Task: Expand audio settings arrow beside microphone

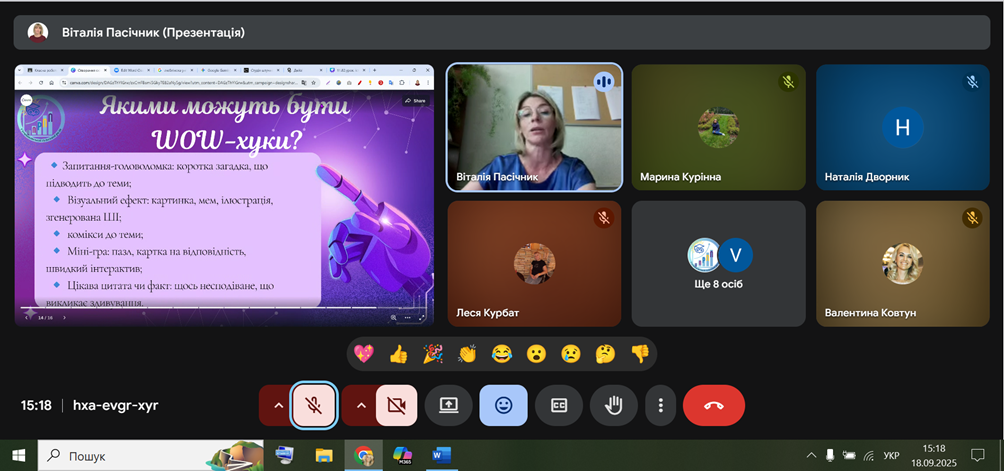Action: click(x=276, y=405)
